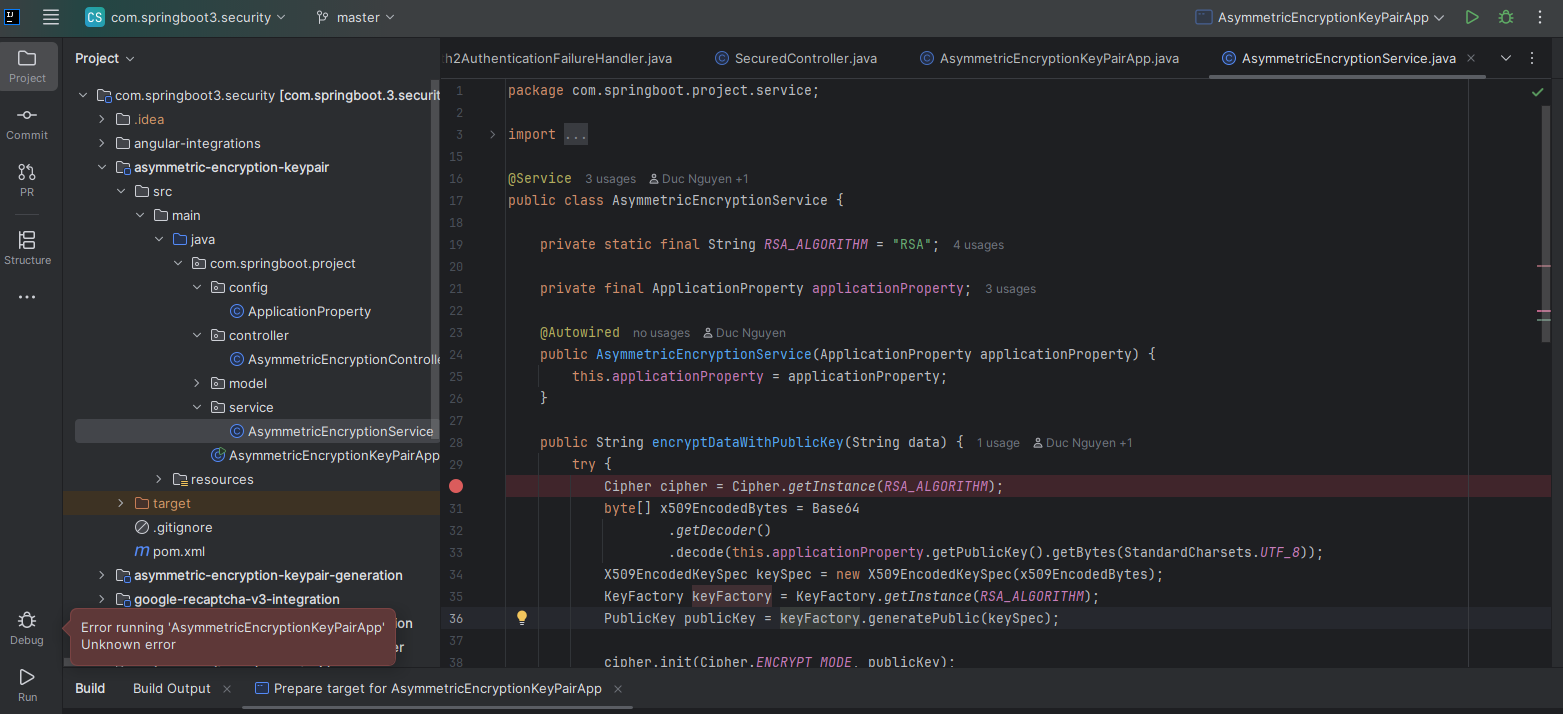1563x714 pixels.
Task: Show more tool windows via ellipsis
Action: (x=27, y=297)
